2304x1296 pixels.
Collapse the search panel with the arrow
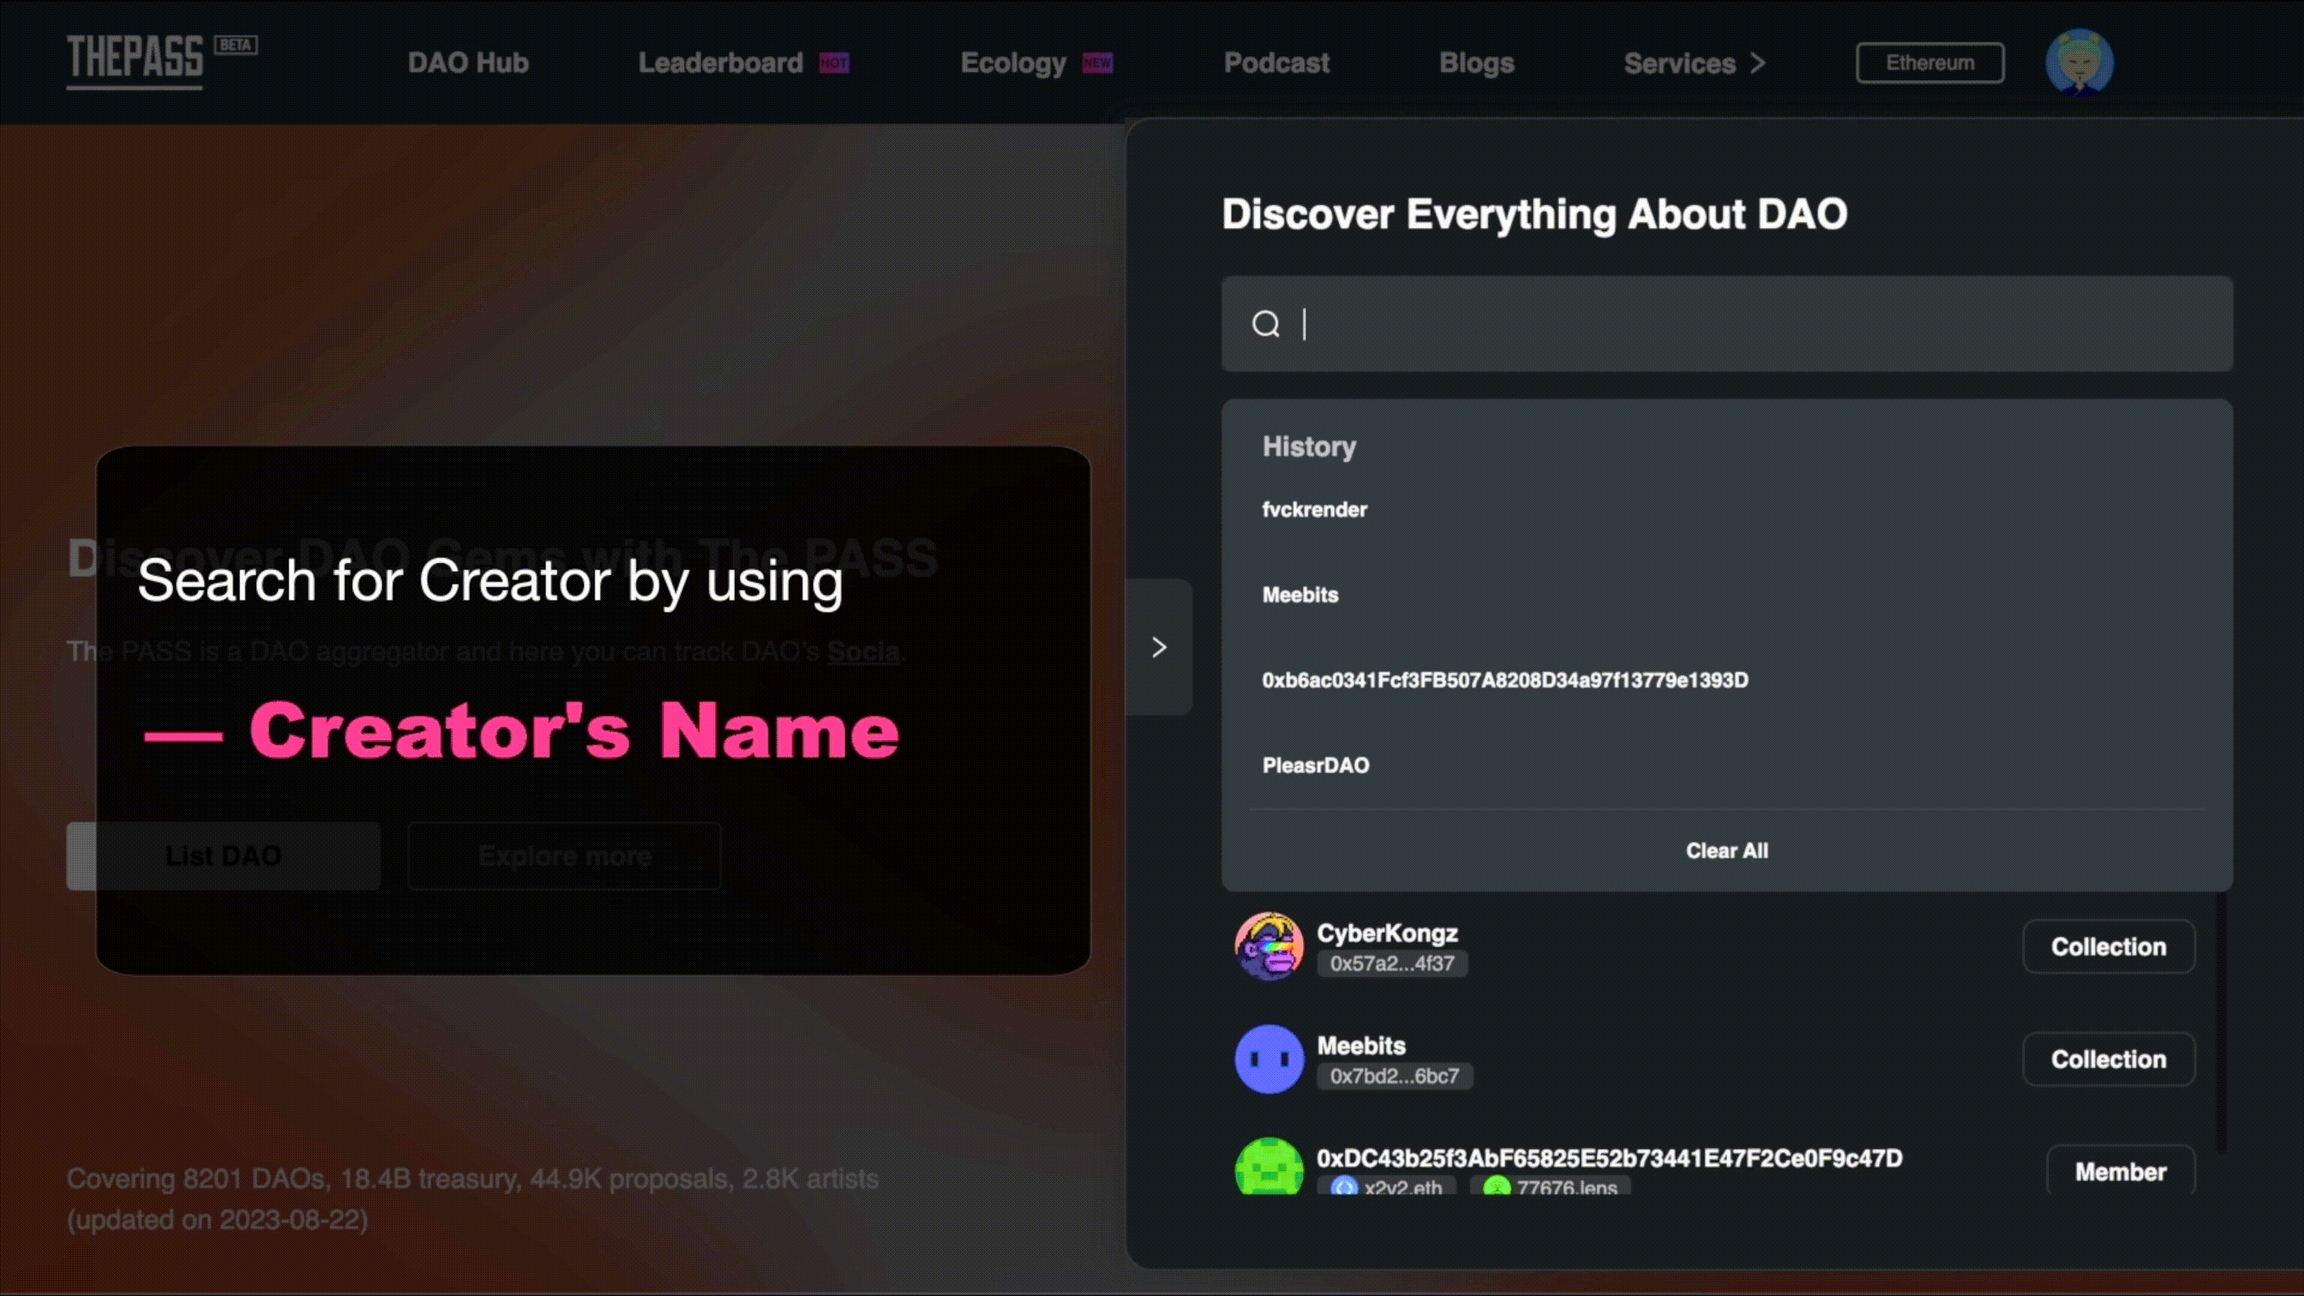(x=1159, y=647)
